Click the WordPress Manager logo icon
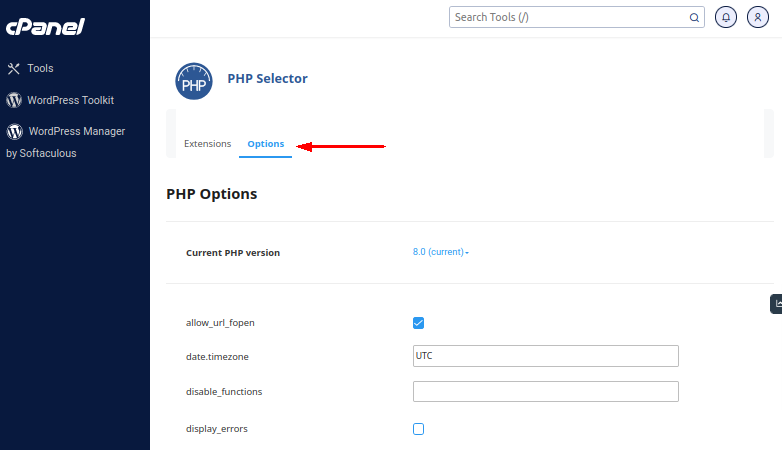Screen dimensions: 782x450 tap(14, 131)
